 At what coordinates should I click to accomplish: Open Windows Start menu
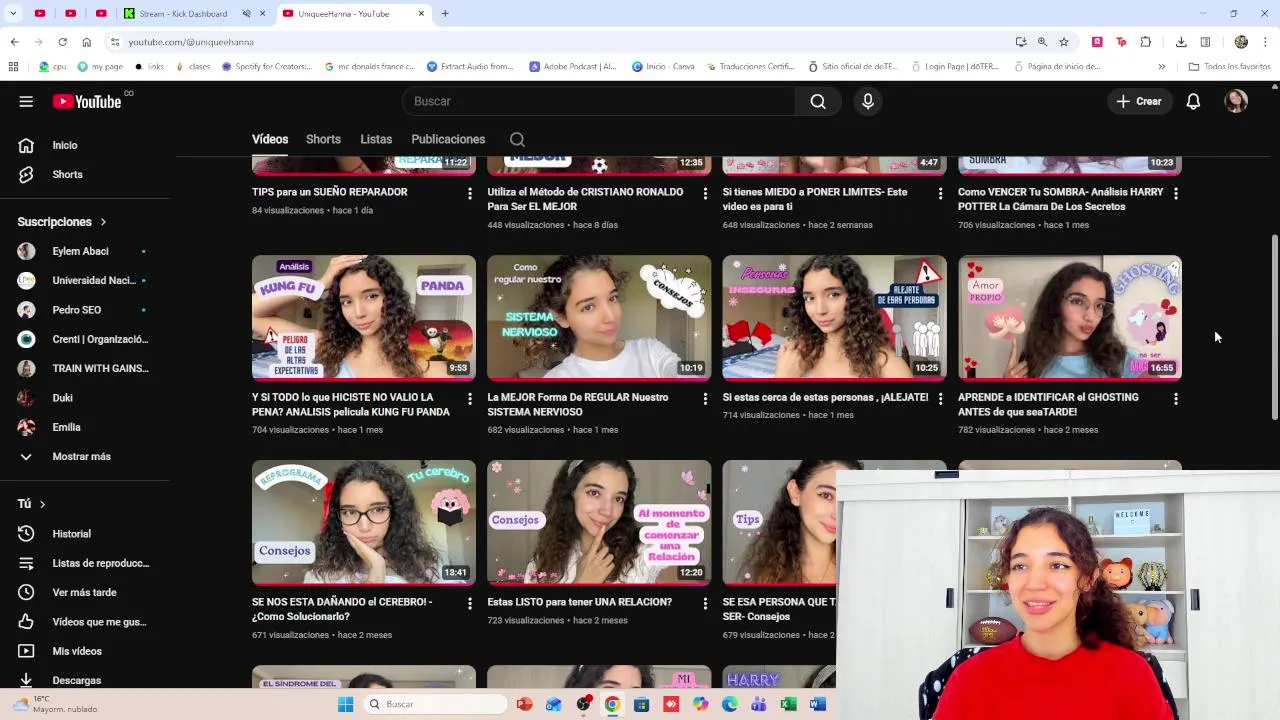coord(346,704)
